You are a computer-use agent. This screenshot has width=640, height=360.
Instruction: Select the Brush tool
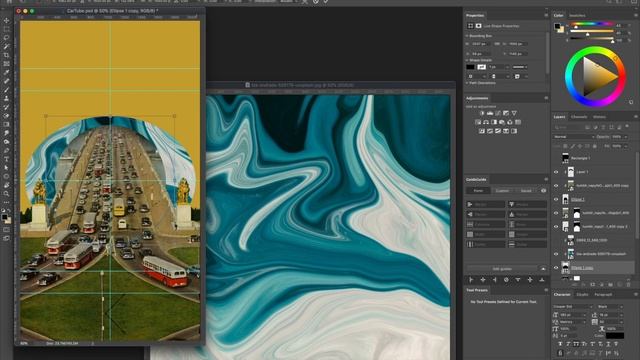[6, 89]
